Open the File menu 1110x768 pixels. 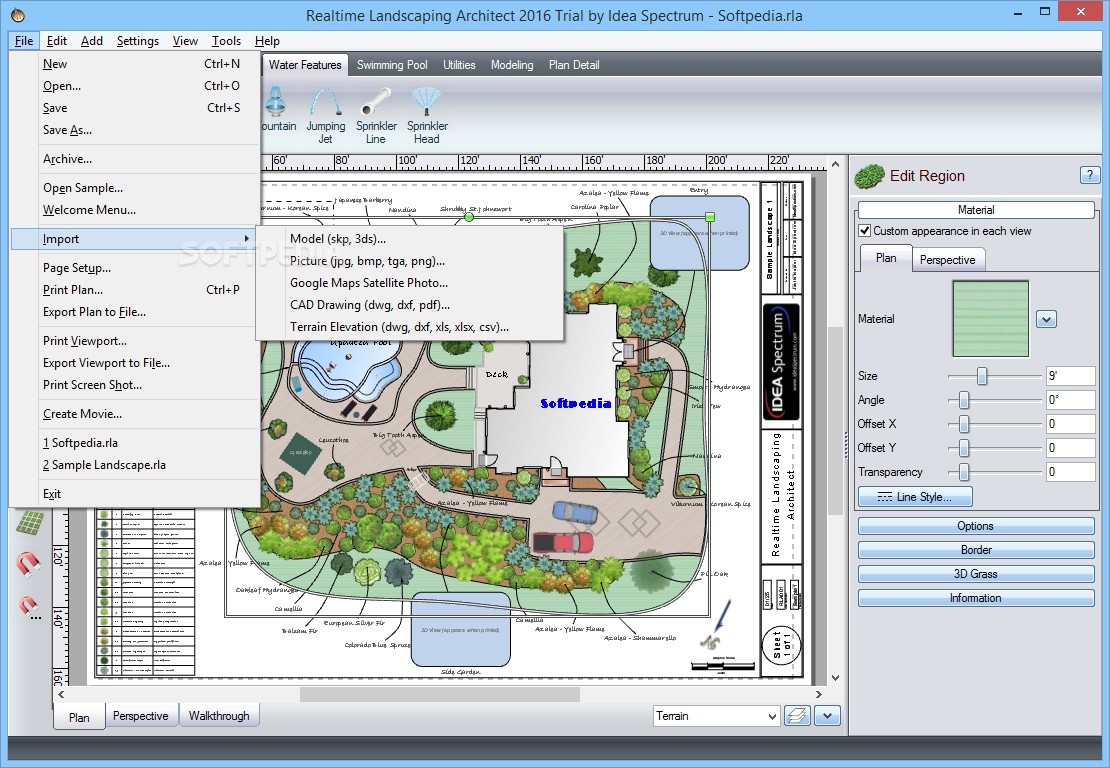pos(24,41)
